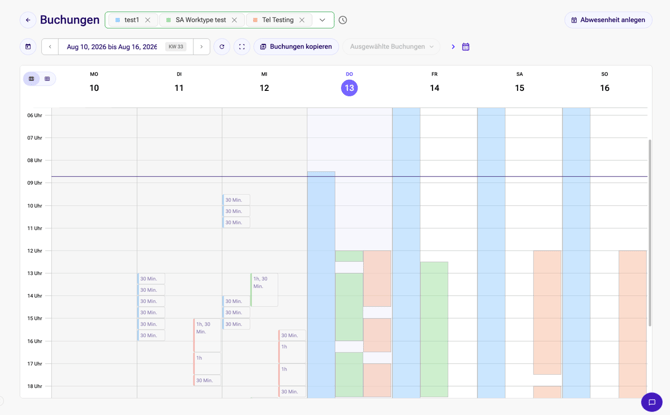Open the calendar picker icon left of date range
This screenshot has width=670, height=415.
point(28,47)
